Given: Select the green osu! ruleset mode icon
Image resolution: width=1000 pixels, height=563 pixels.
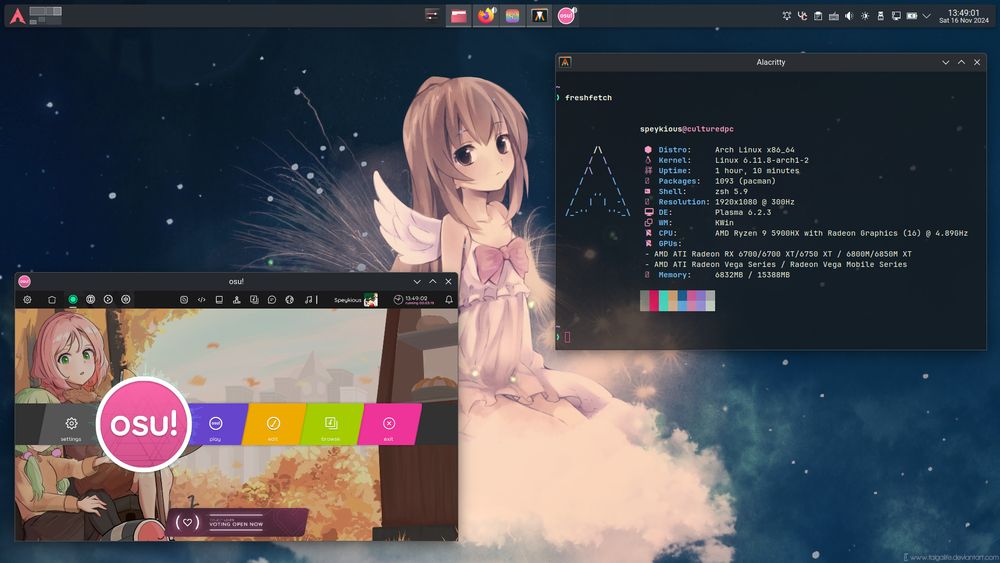Looking at the screenshot, I should (73, 299).
